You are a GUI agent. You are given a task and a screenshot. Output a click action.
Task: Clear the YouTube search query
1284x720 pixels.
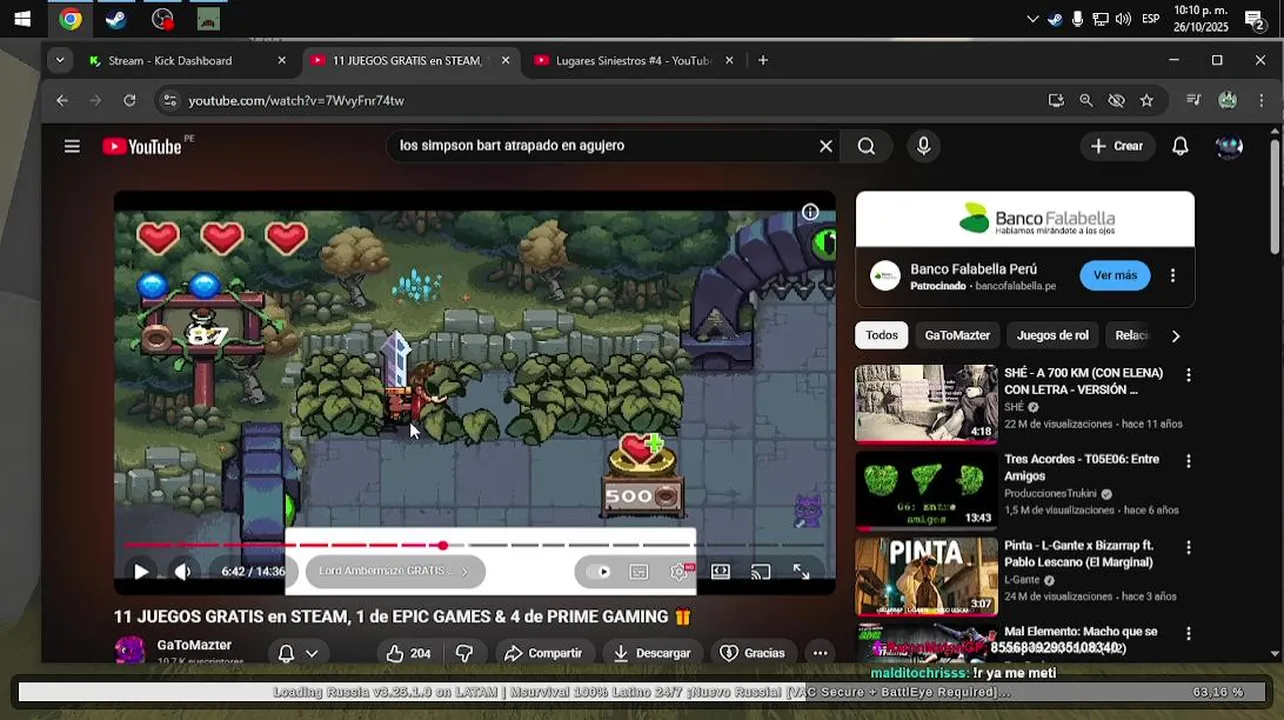coord(826,146)
